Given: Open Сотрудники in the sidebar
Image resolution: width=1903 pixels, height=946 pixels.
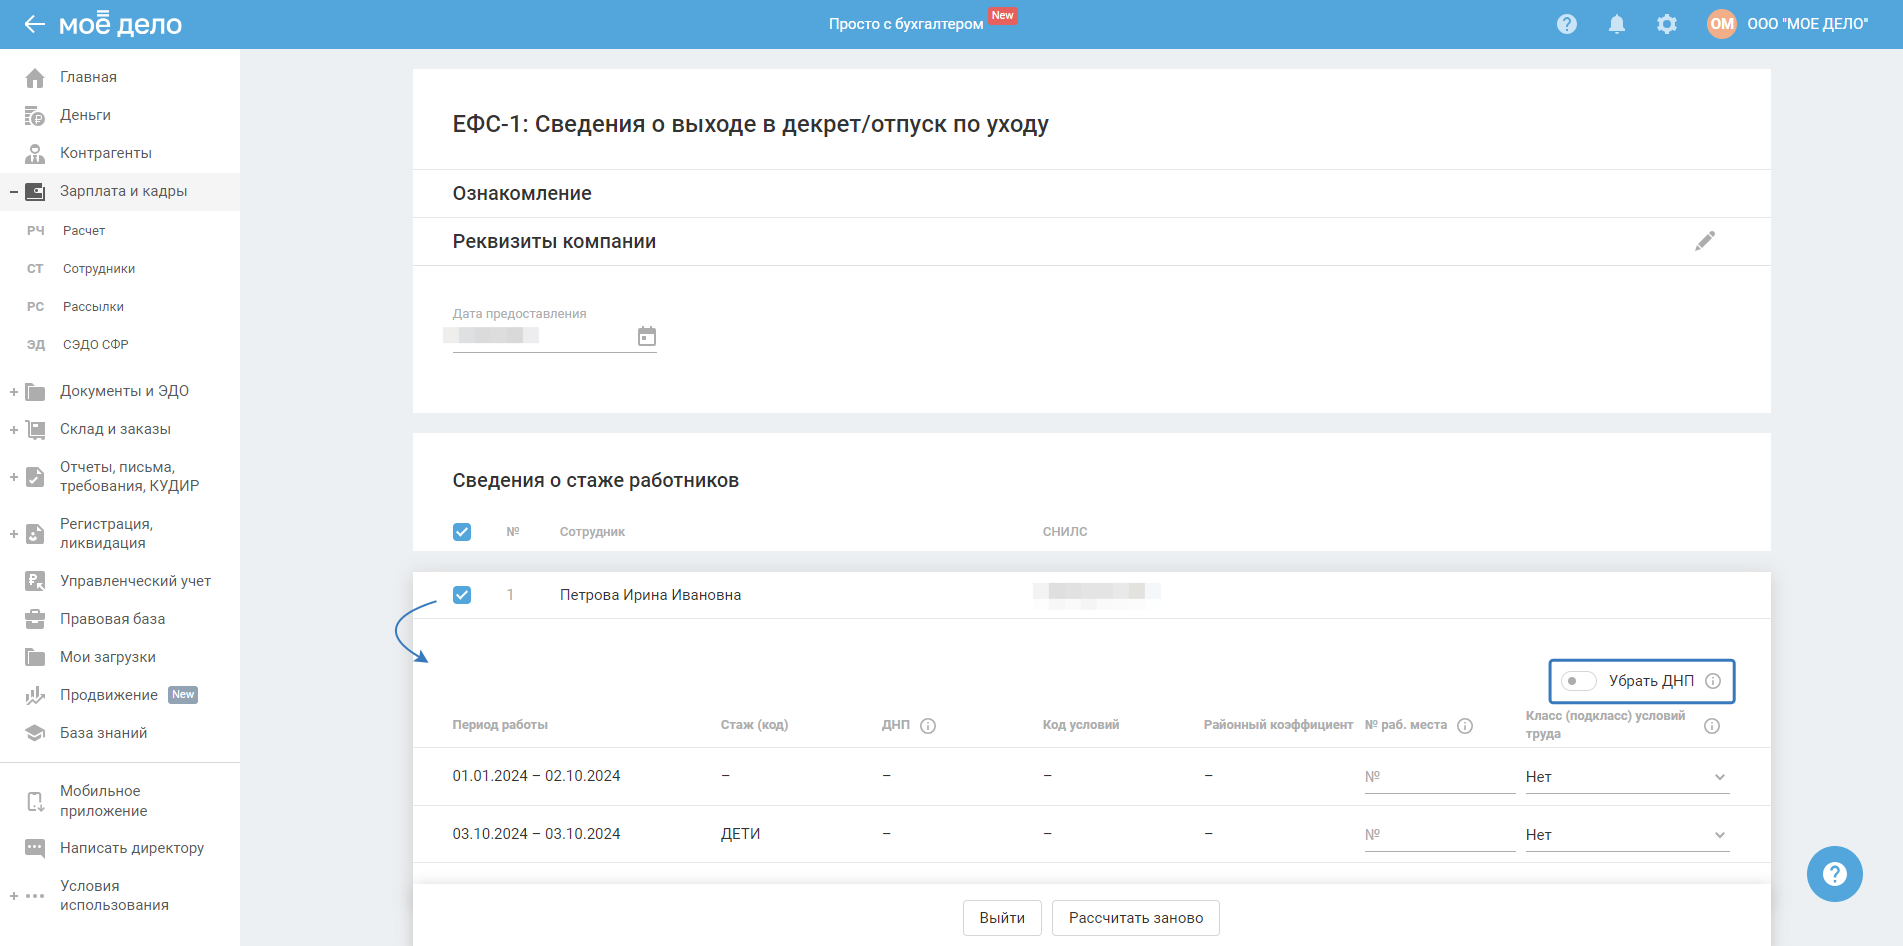Looking at the screenshot, I should 98,269.
